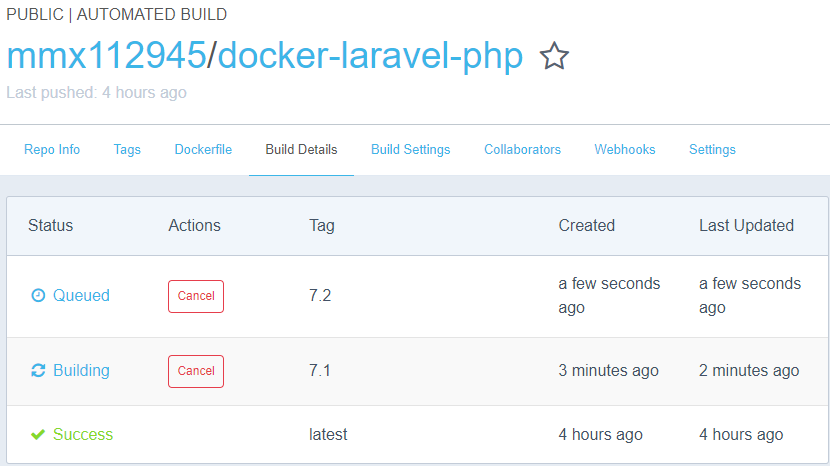Viewport: 830px width, 466px height.
Task: Click the Queued clock status icon
Action: [x=38, y=296]
